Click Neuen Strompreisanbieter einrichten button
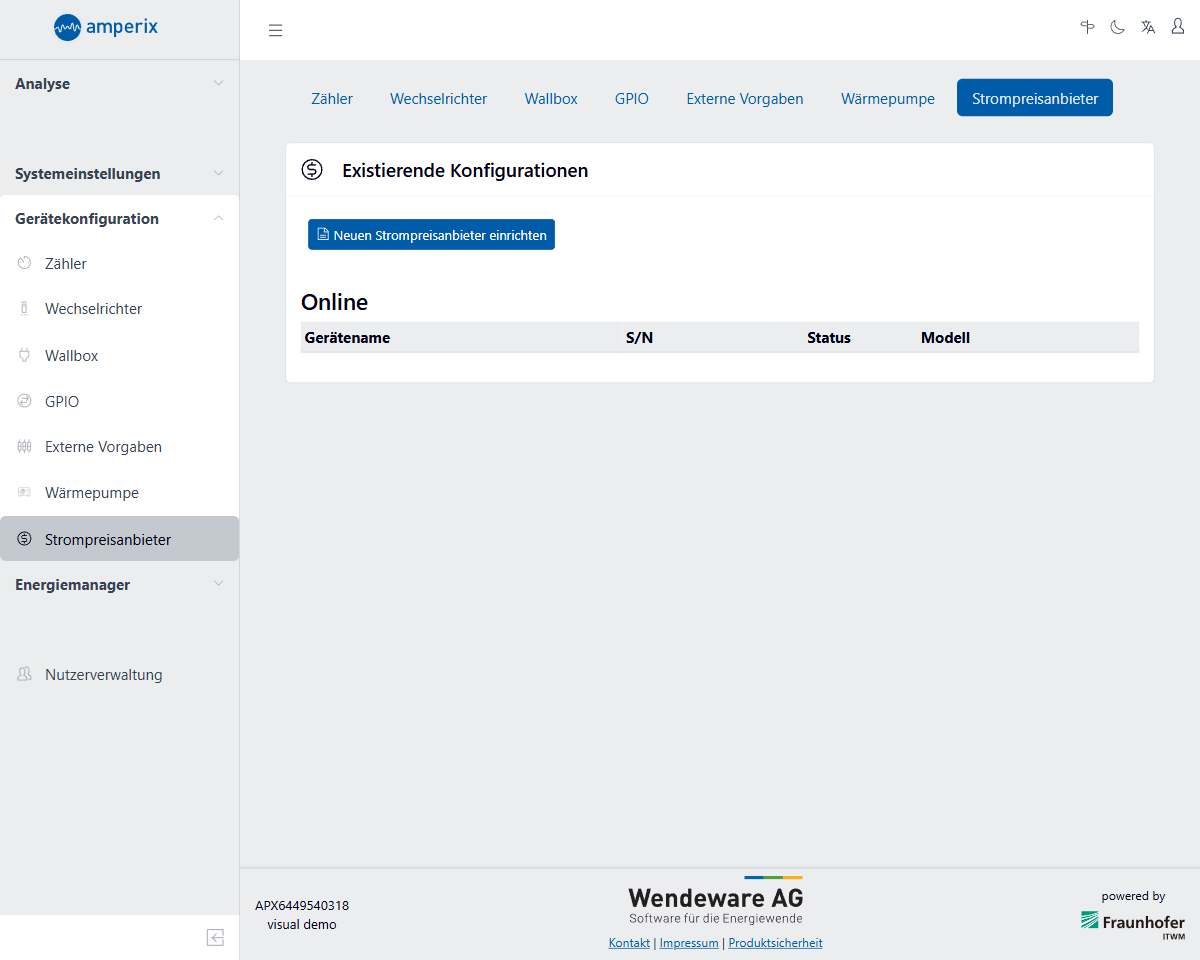The width and height of the screenshot is (1200, 960). [431, 235]
